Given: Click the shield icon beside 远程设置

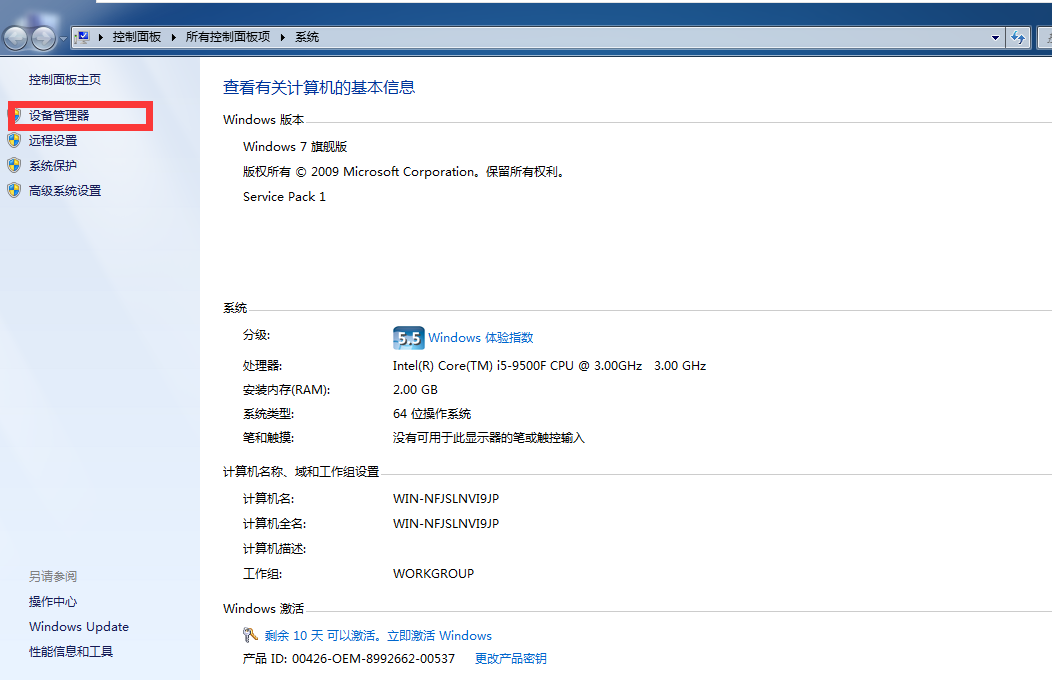Looking at the screenshot, I should (x=14, y=141).
